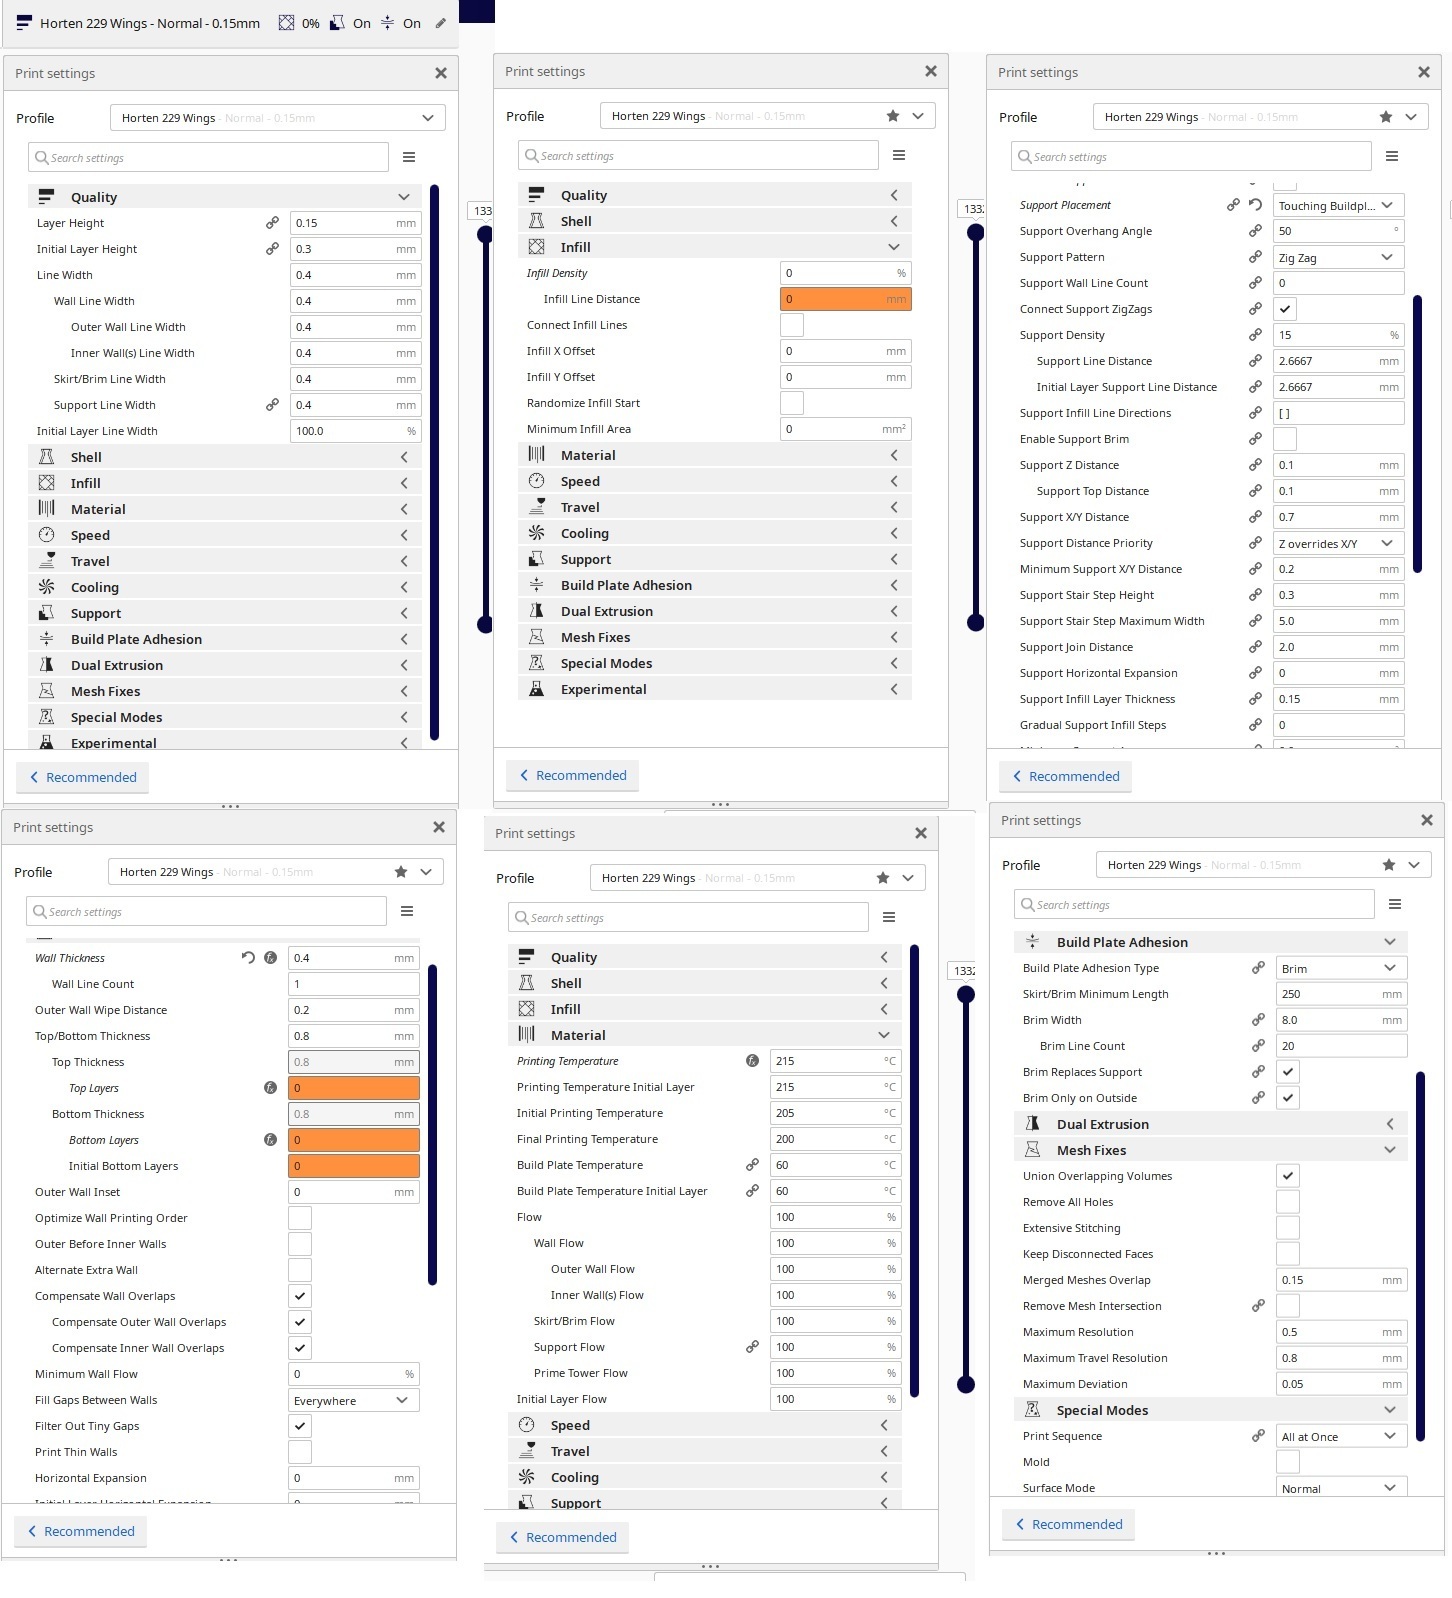
Task: Click the revert arrow icon beside Wall Thickness
Action: 248,958
